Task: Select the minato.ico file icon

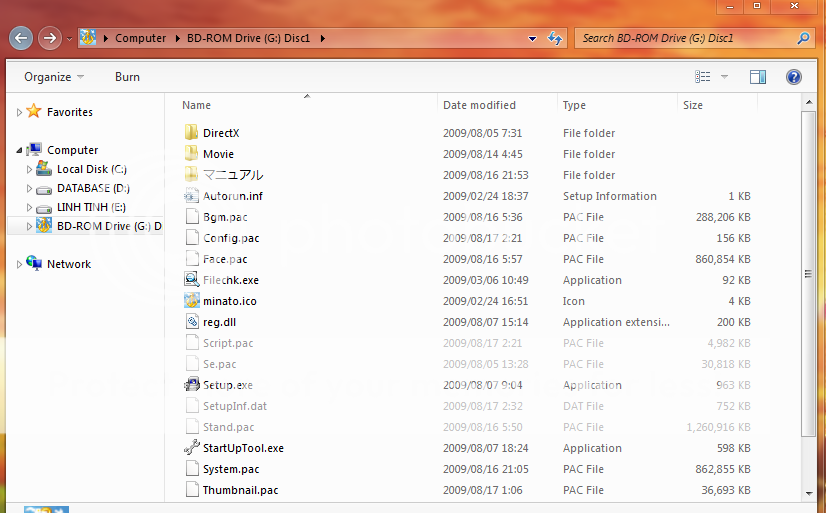Action: [192, 301]
